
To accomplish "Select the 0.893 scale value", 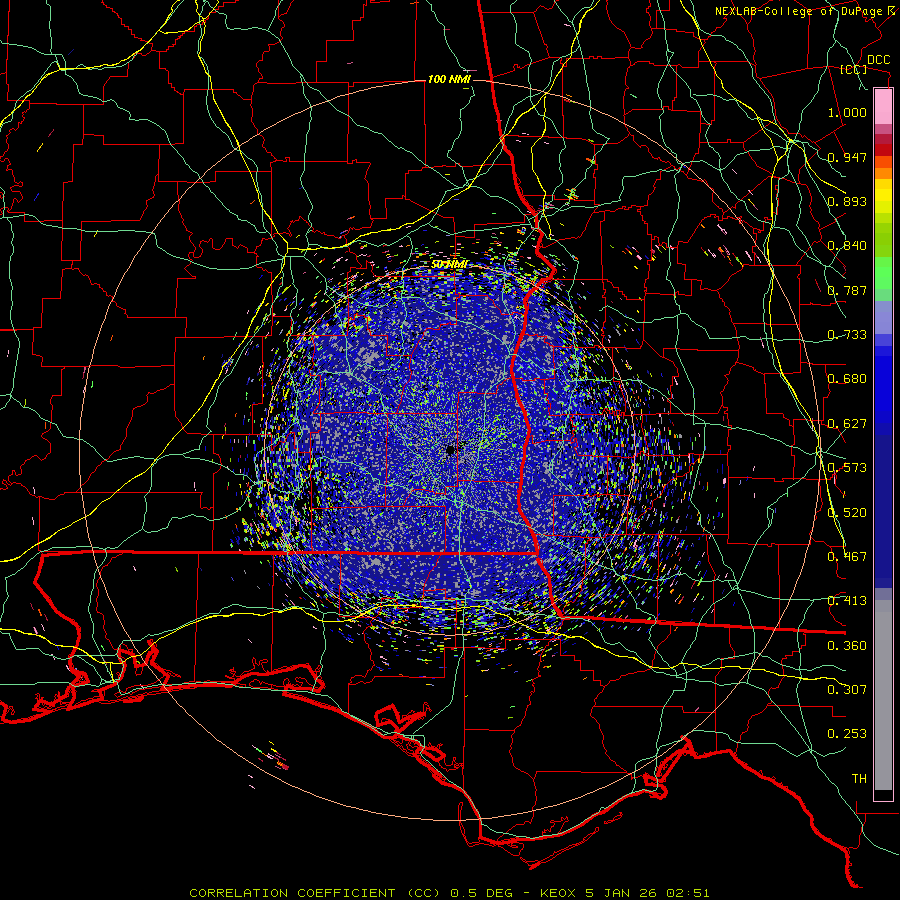I will (847, 201).
